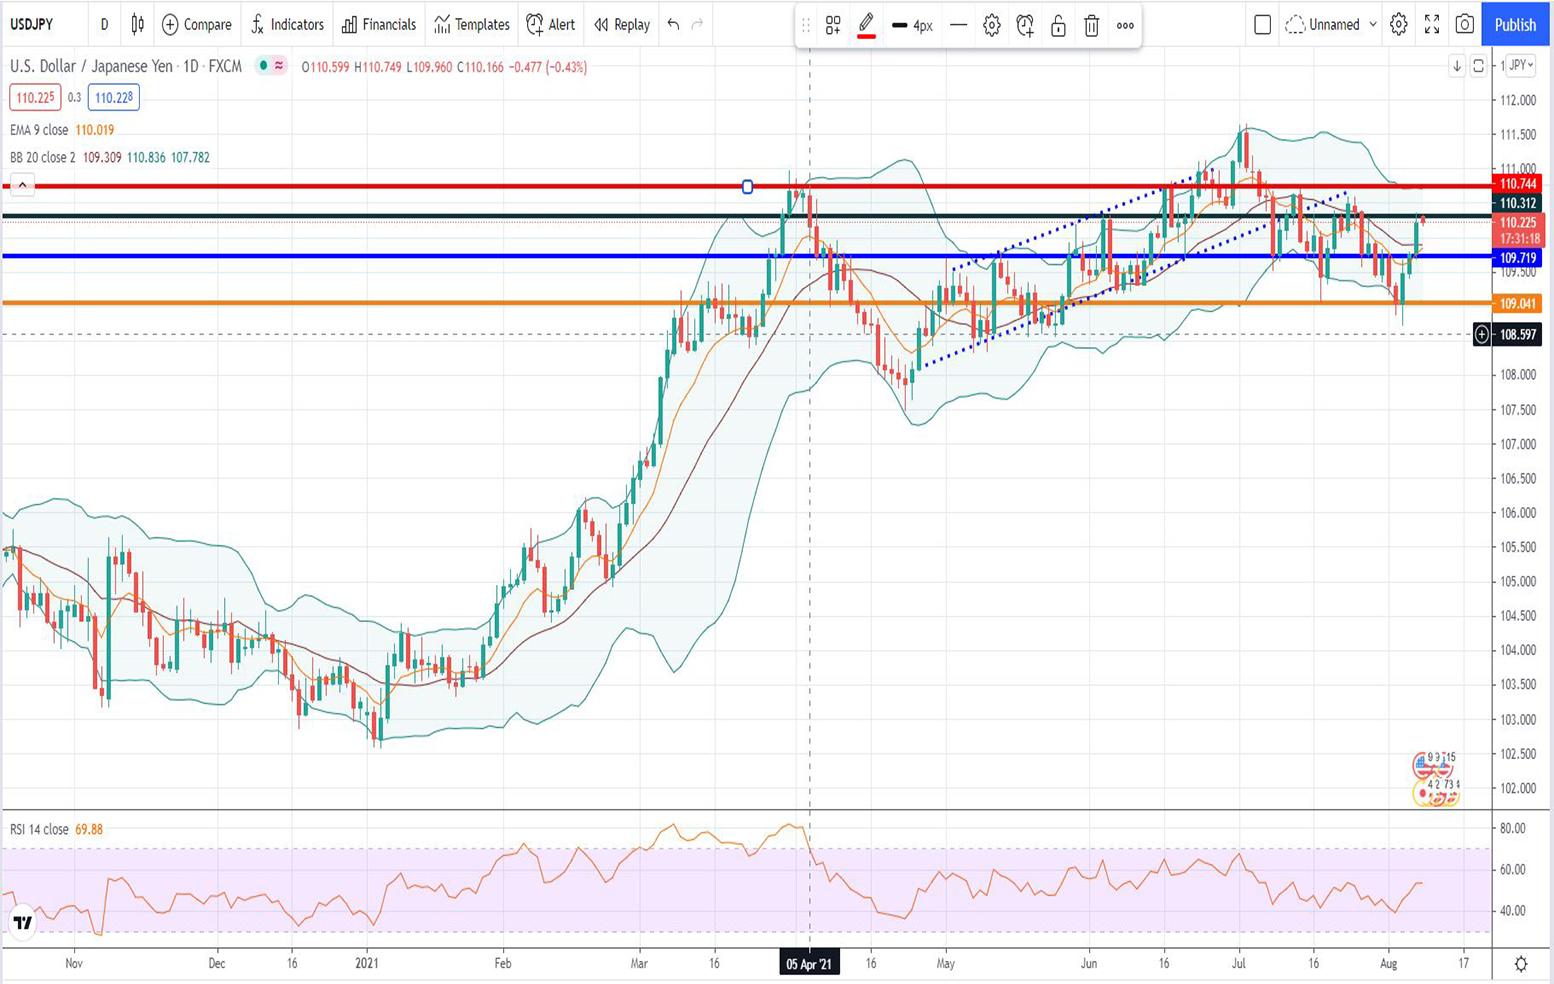Take a chart snapshot with camera icon

coord(1464,24)
